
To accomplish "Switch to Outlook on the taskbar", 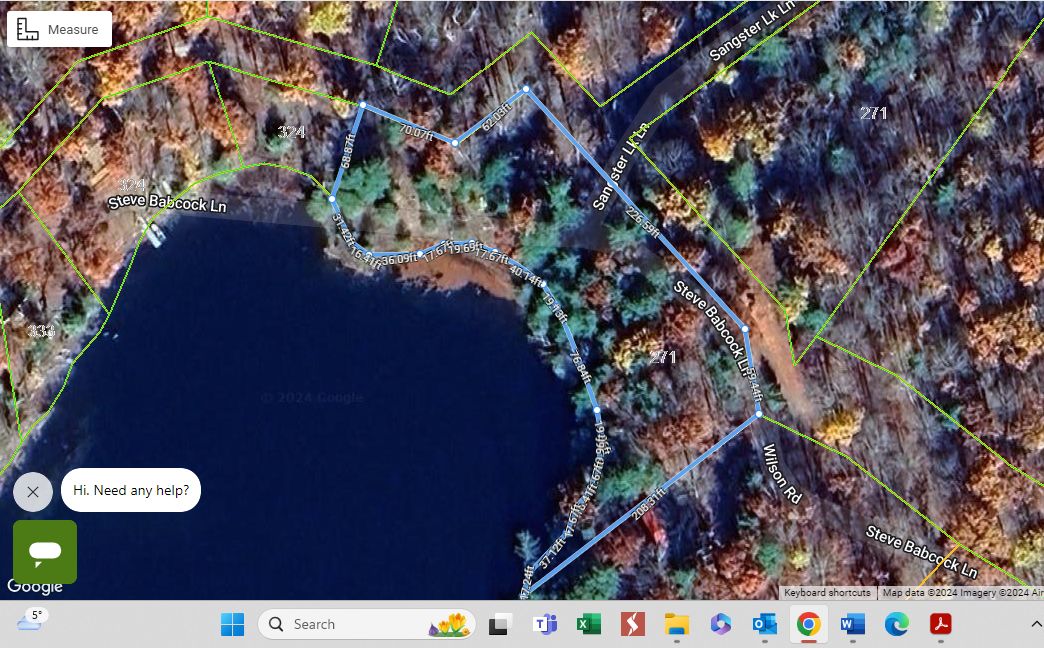I will pyautogui.click(x=765, y=624).
